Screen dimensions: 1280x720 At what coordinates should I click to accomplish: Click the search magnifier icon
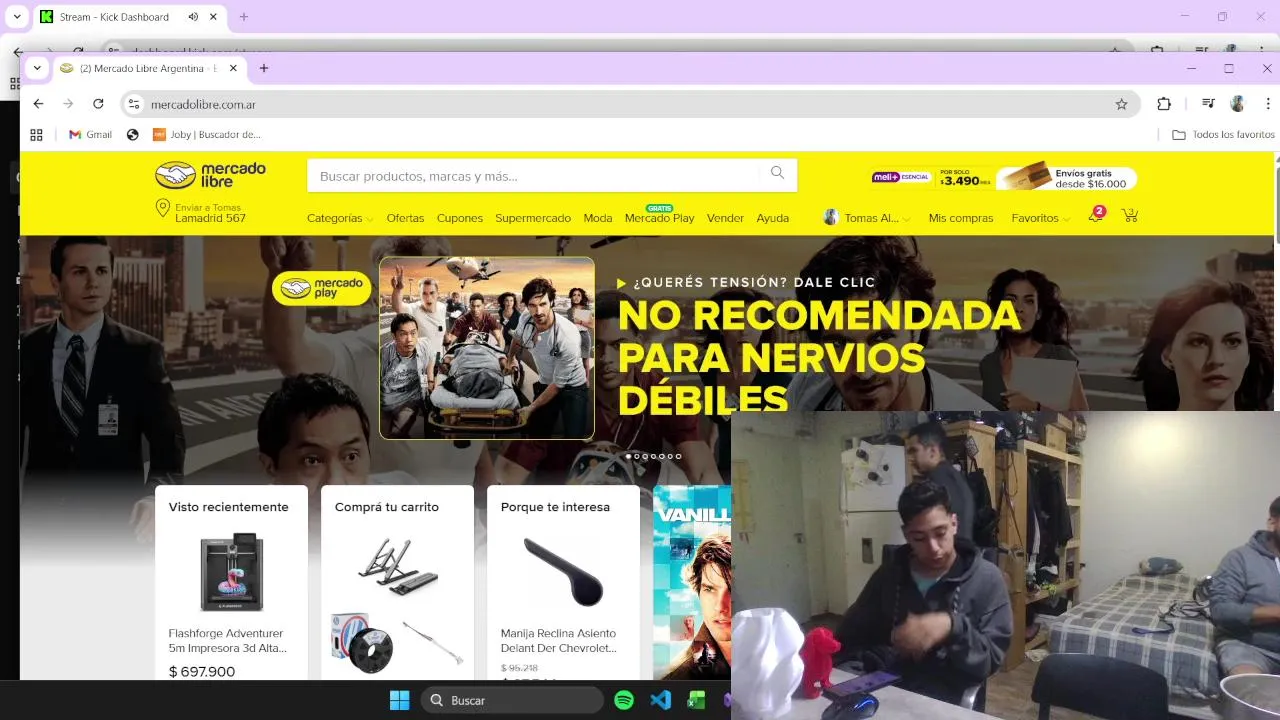click(777, 173)
